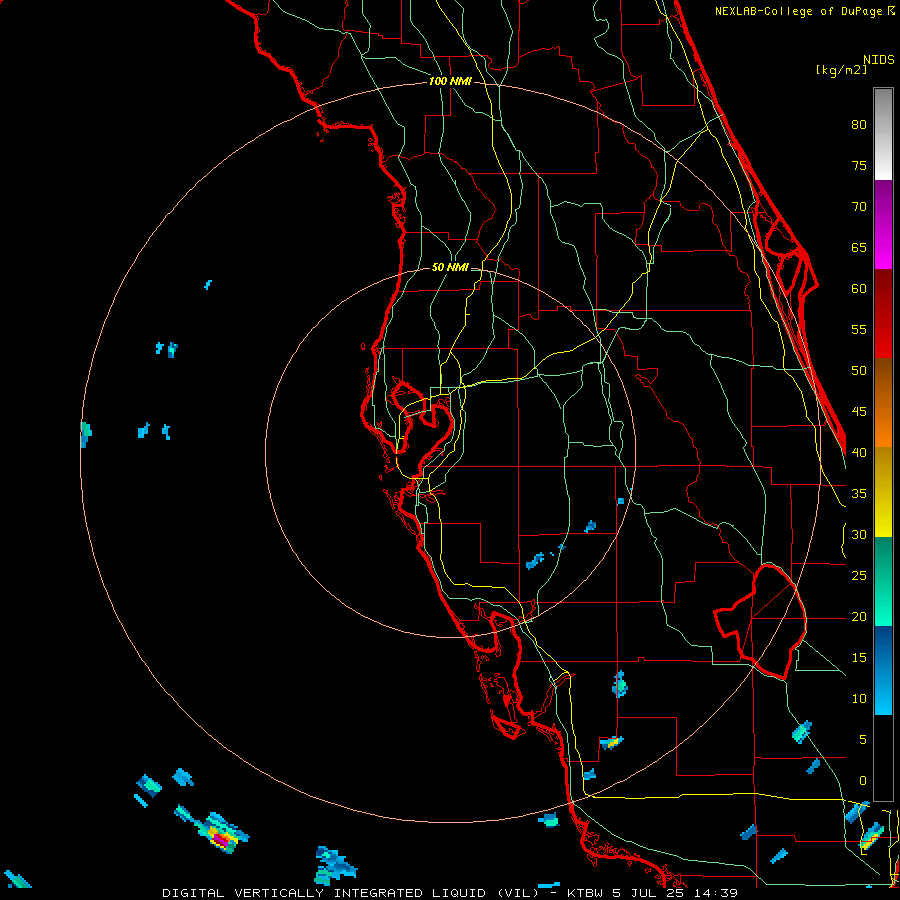Viewport: 900px width, 900px height.
Task: Click the KTBW radar station identifier
Action: (584, 893)
